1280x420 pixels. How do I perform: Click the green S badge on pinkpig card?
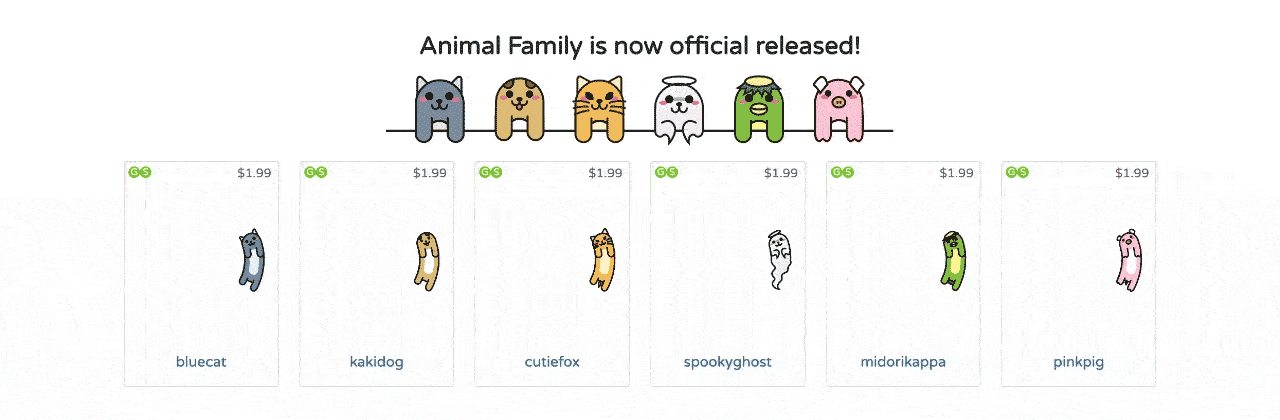point(1023,172)
